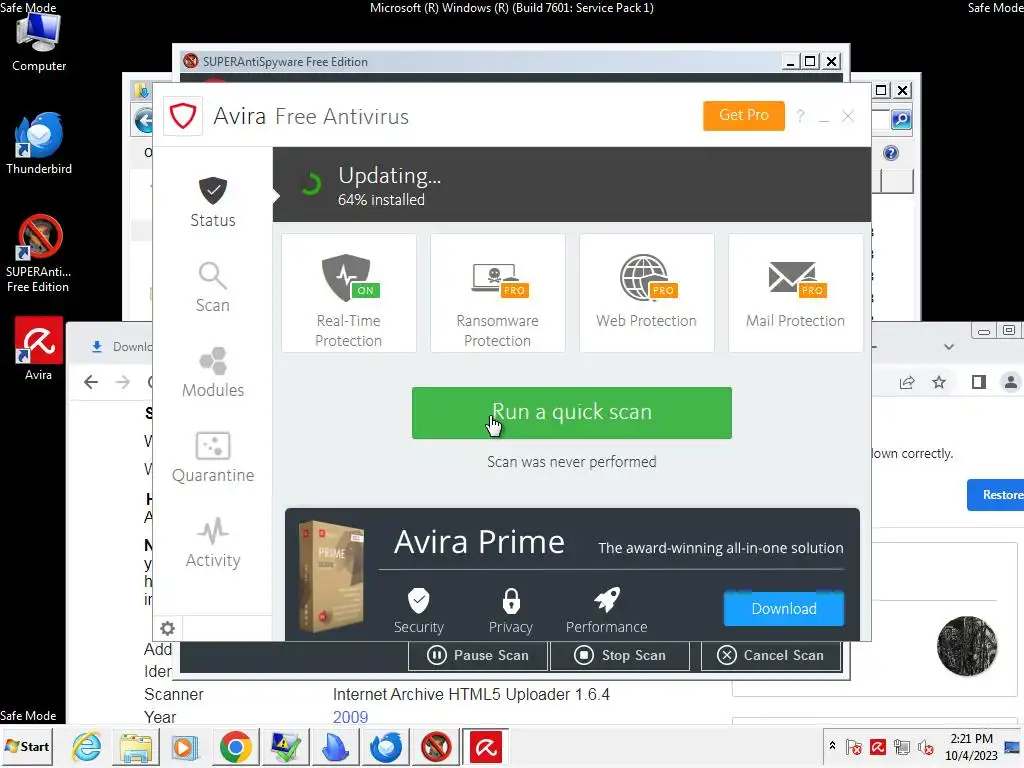Click the Security shield icon in Avira Prime banner
1024x768 pixels.
click(419, 601)
